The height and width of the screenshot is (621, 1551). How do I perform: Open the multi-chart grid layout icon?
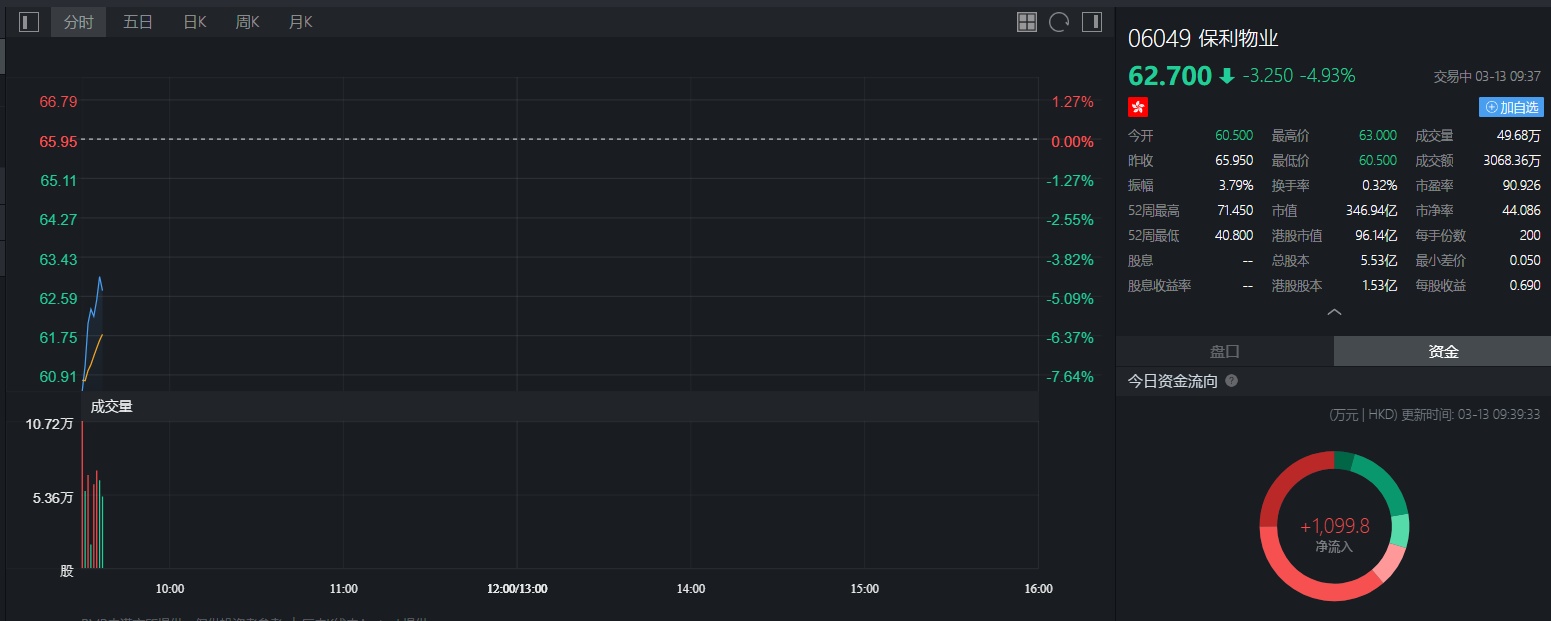coord(1027,21)
